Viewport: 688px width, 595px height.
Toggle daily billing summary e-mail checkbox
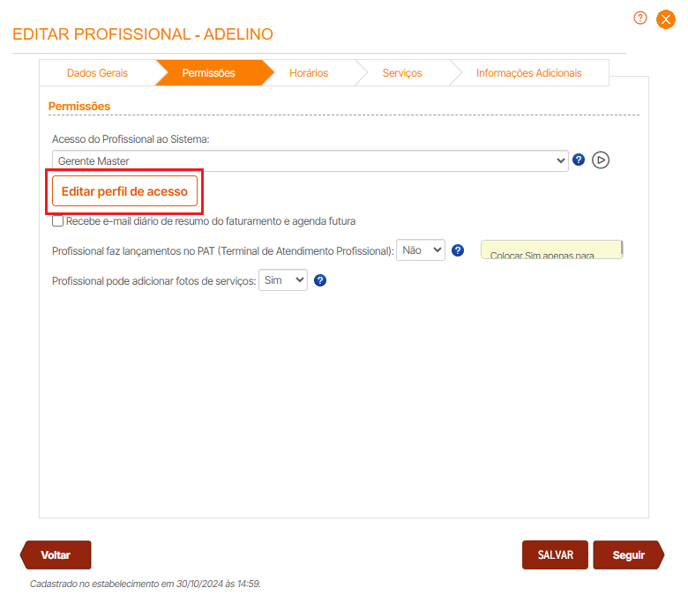click(58, 221)
